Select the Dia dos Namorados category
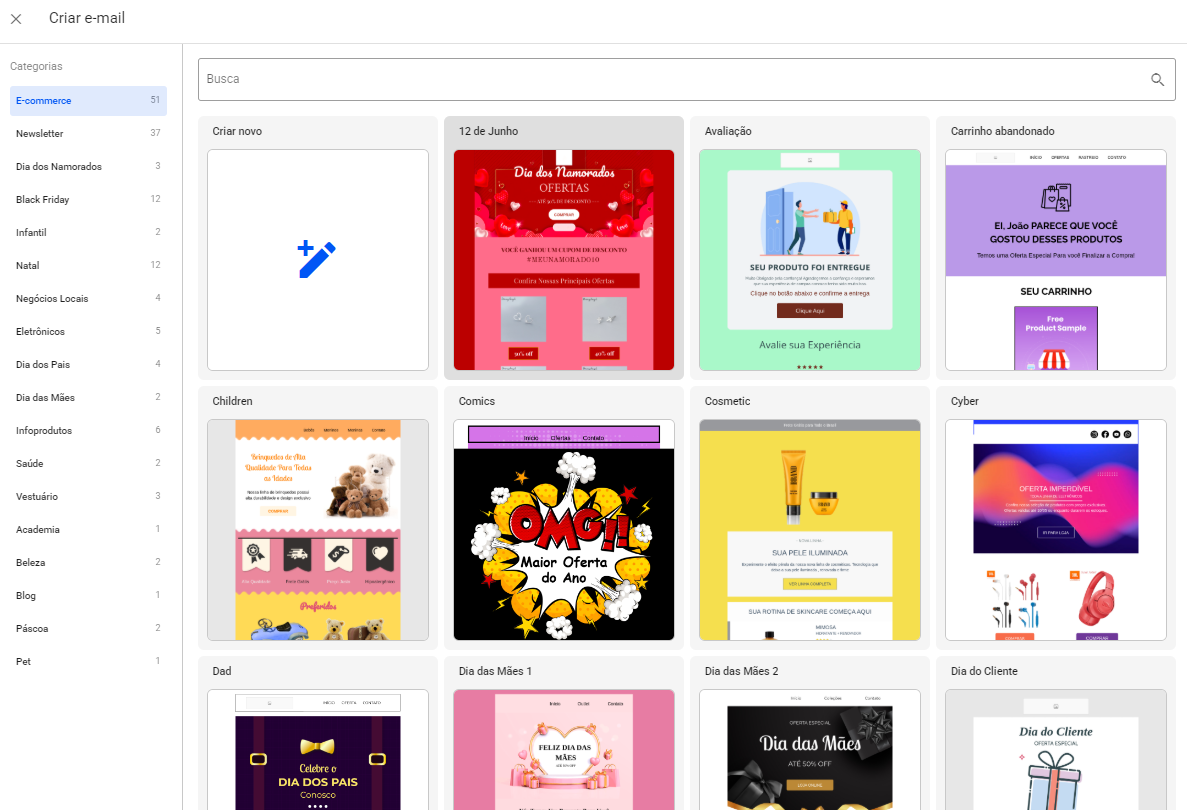The image size is (1187, 810). pos(88,167)
